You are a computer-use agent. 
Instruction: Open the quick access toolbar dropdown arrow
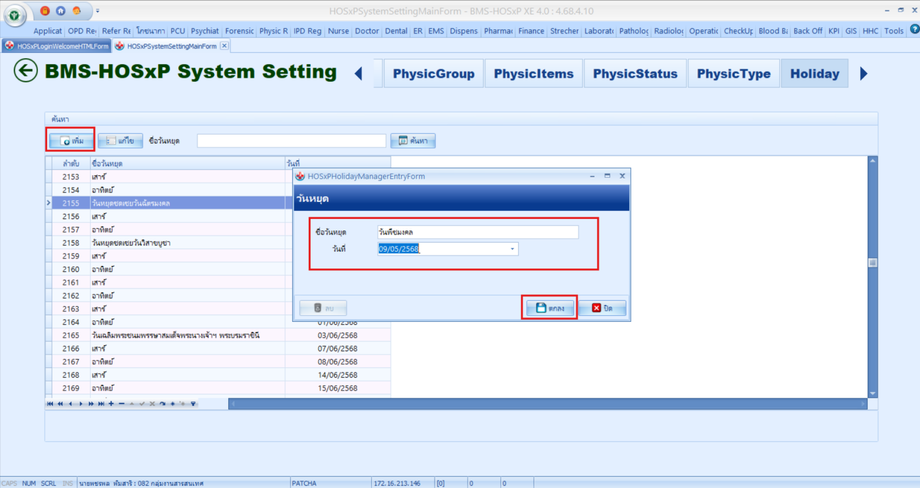pos(97,11)
